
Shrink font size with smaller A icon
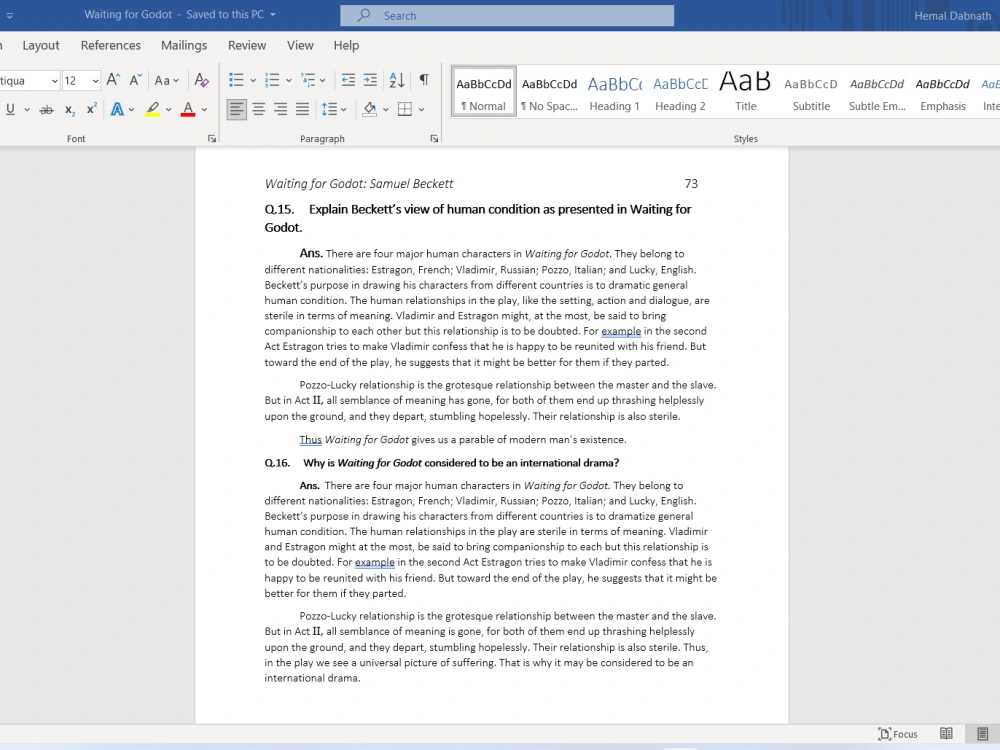135,80
